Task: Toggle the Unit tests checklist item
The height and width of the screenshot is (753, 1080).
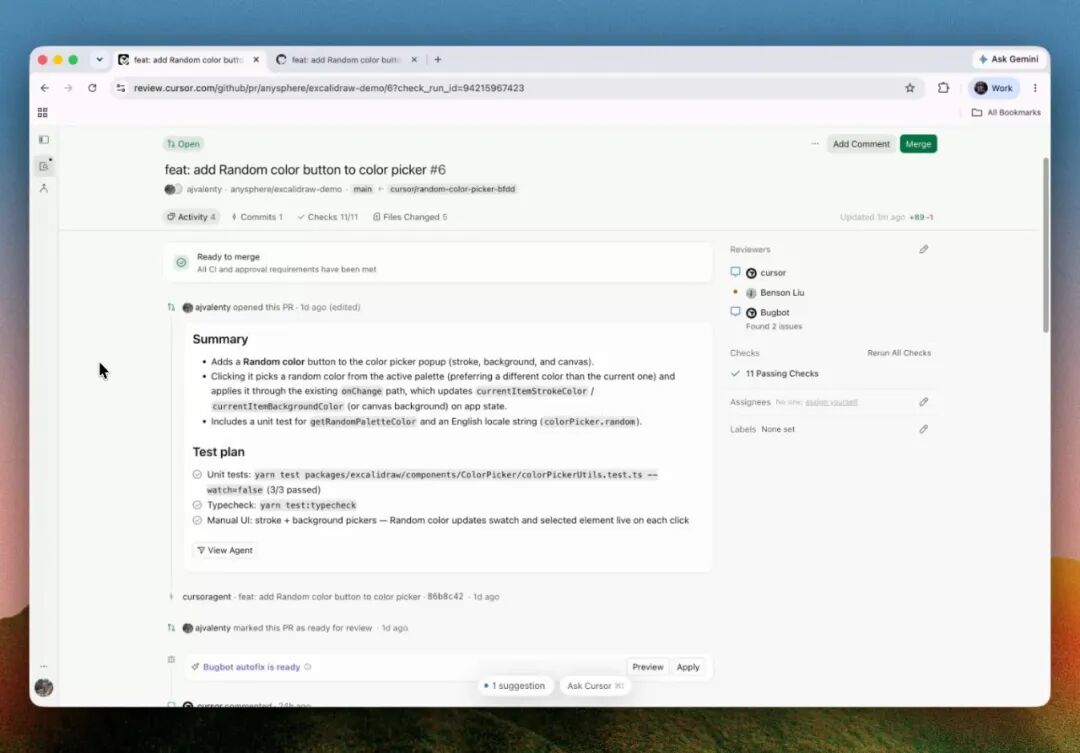Action: pos(197,475)
